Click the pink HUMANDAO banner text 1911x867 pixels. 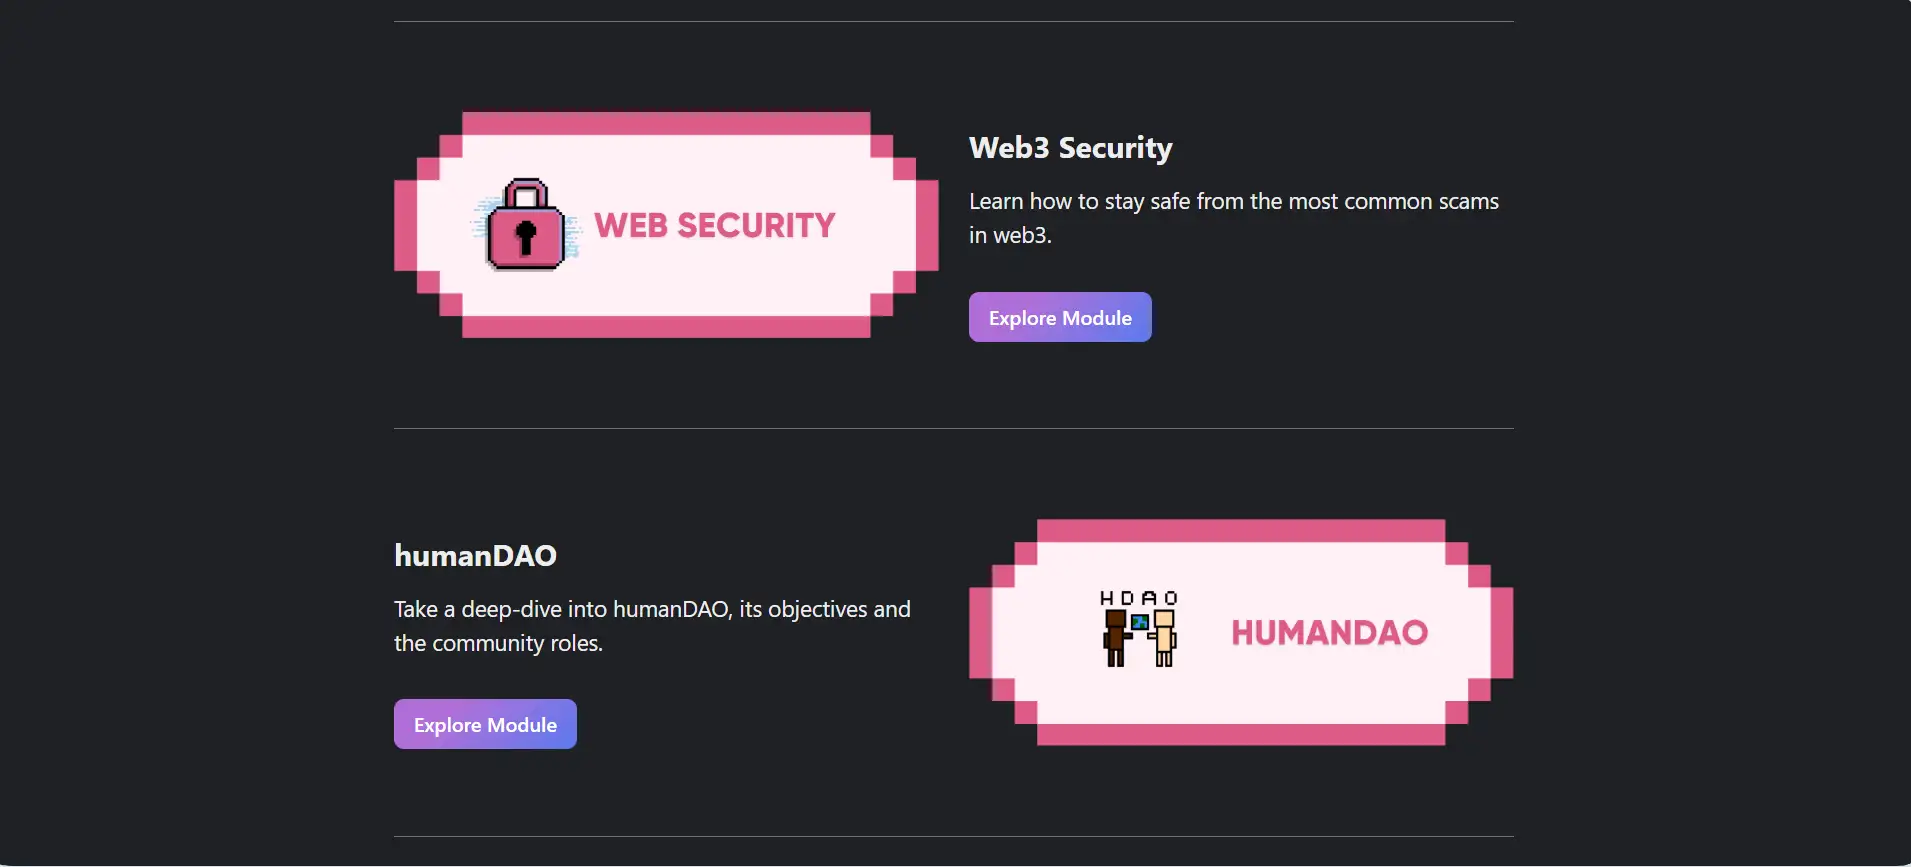(1329, 633)
